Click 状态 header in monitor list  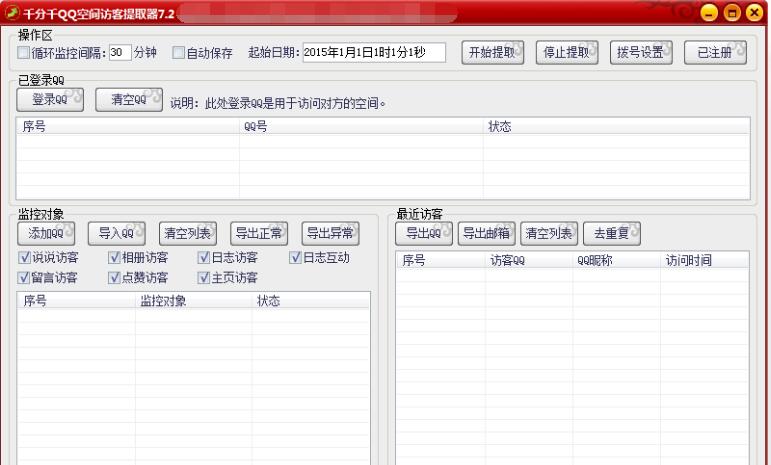pos(311,300)
